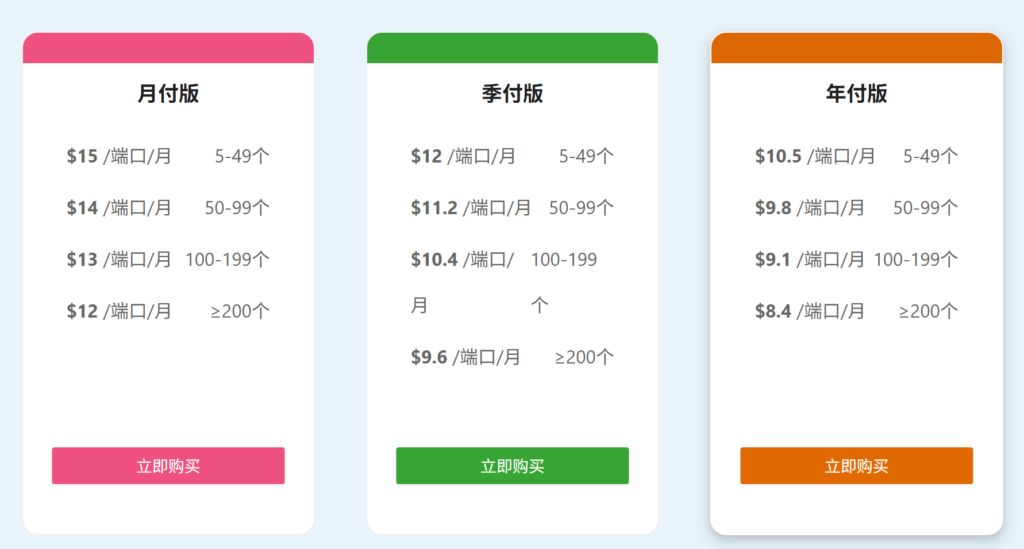
Task: Click the pink 立即购买 button for 月付版
Action: point(168,466)
